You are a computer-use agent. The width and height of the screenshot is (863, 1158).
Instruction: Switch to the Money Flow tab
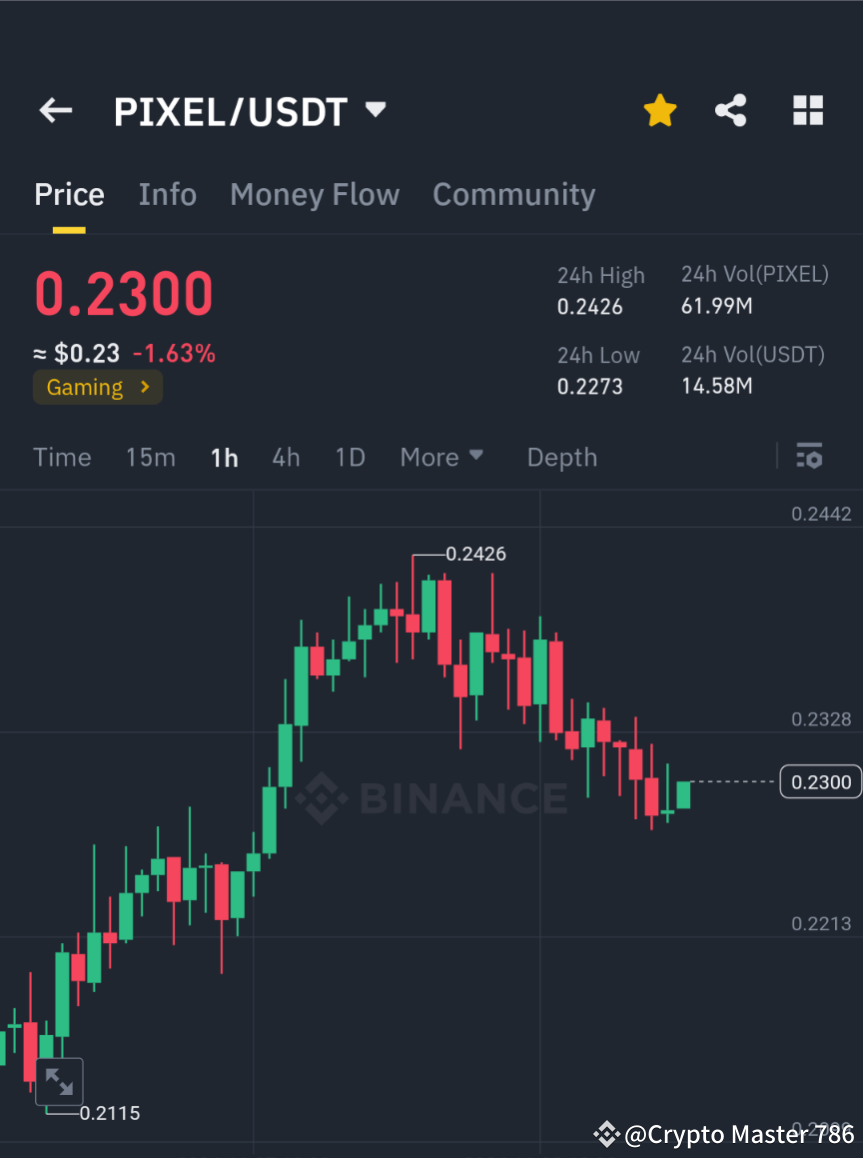click(x=314, y=194)
